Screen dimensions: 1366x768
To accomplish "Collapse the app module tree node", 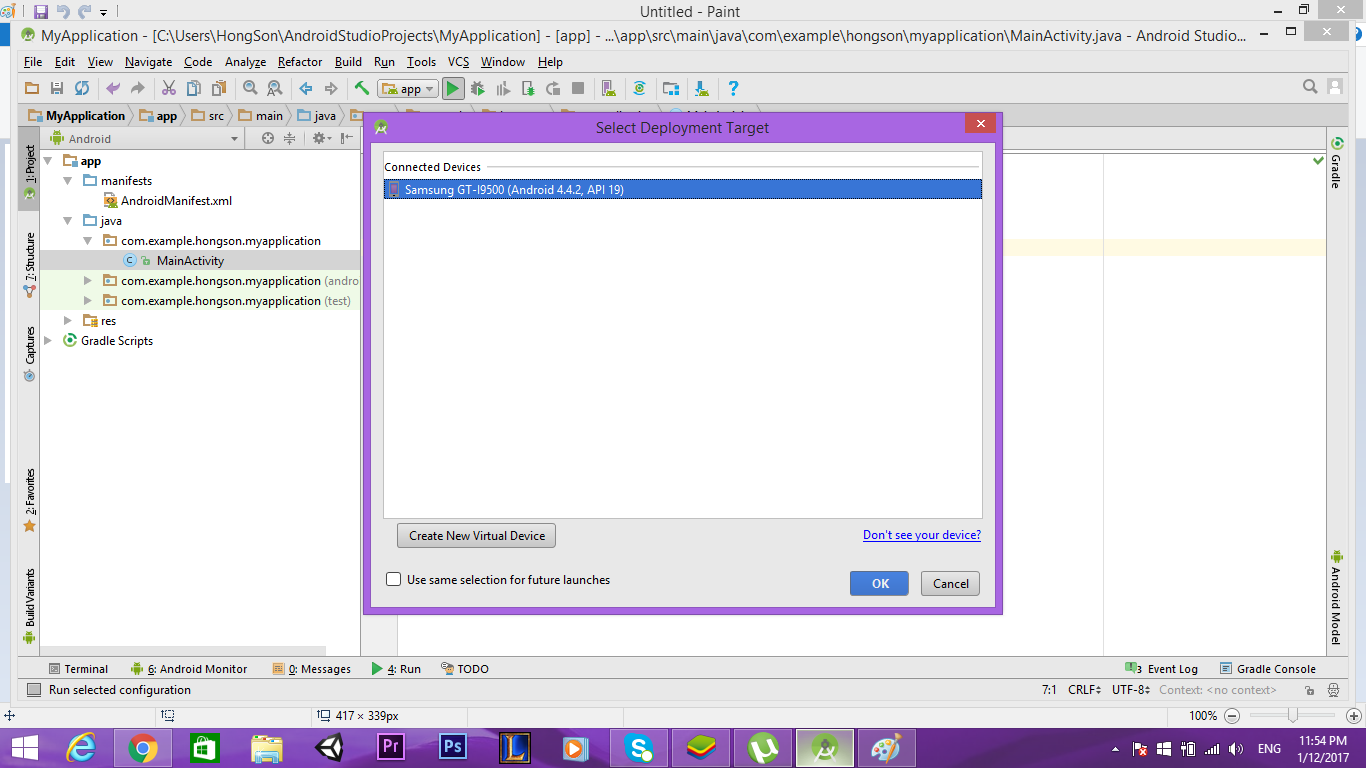I will 48,161.
